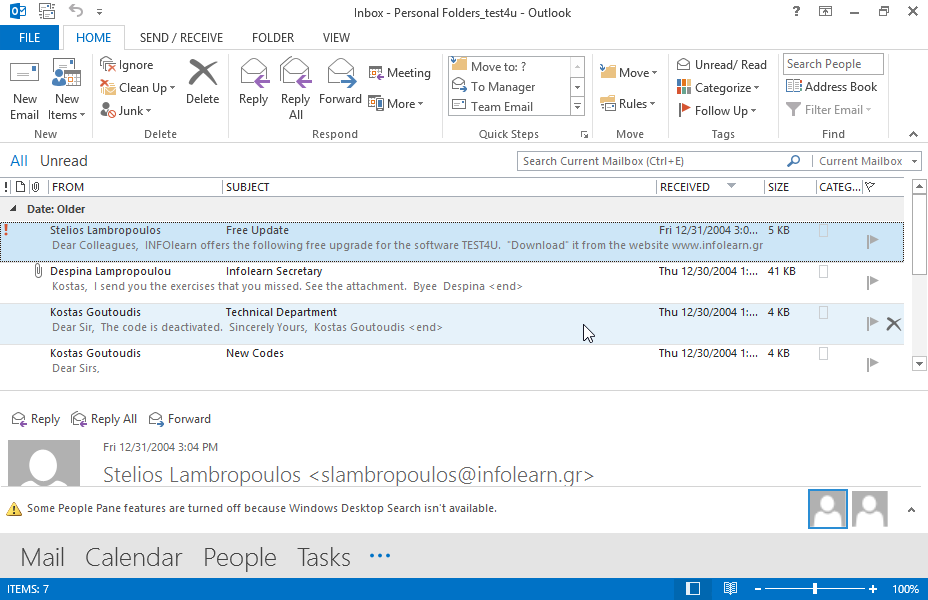Toggle category box for Technical Department email
Viewport: 928px width, 600px height.
[x=823, y=312]
